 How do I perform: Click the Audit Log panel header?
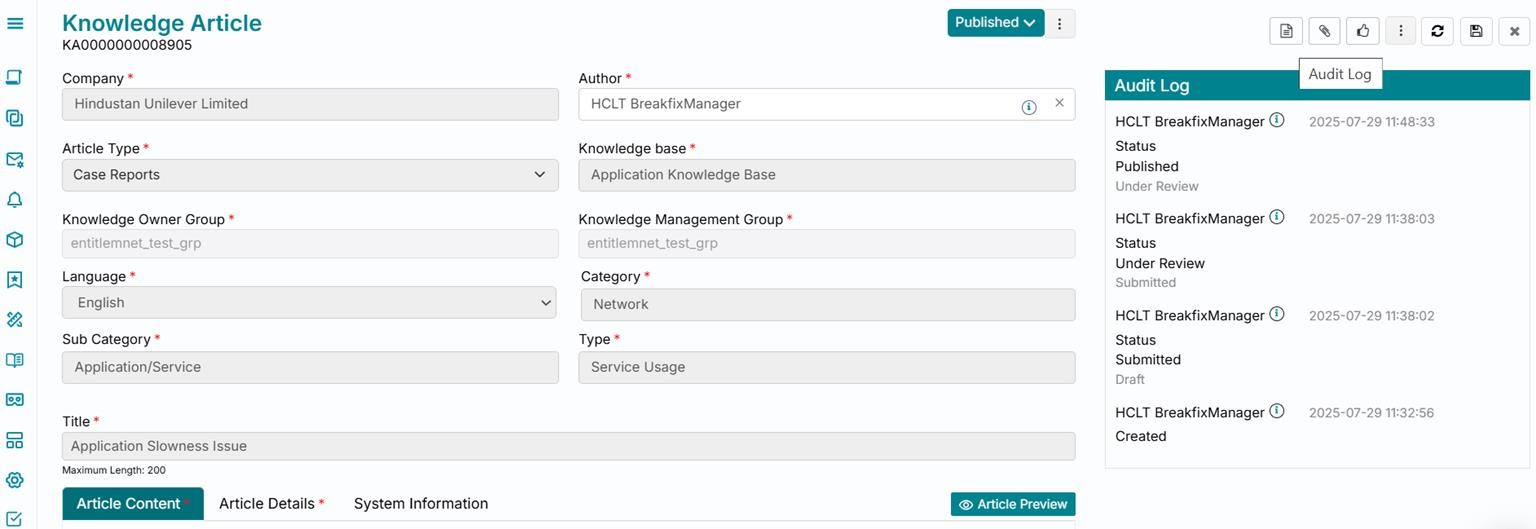pyautogui.click(x=1317, y=85)
